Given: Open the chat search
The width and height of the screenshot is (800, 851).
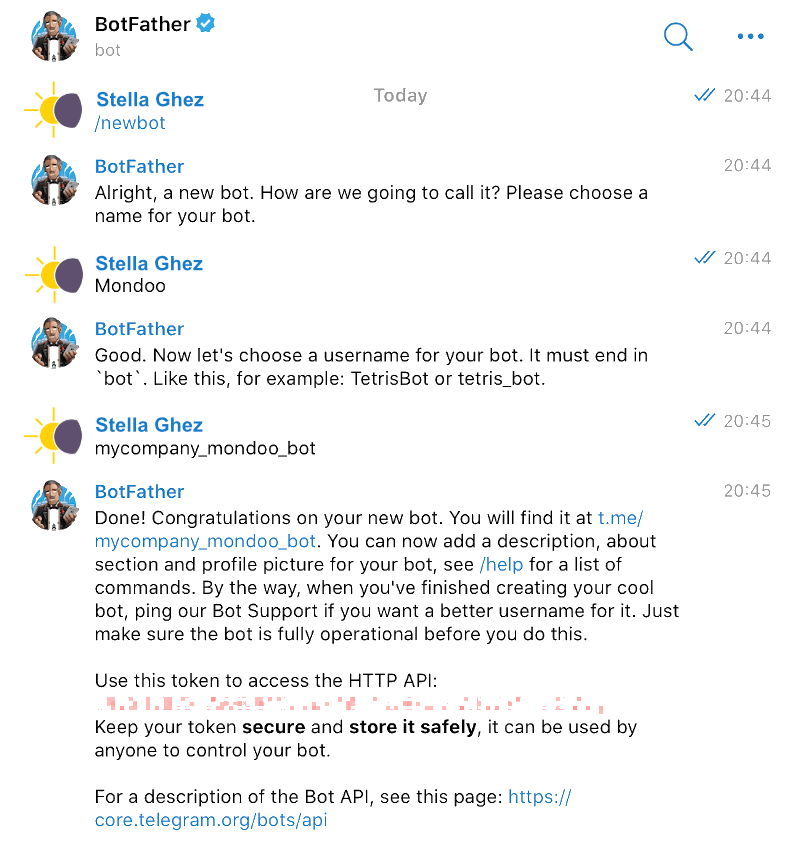Looking at the screenshot, I should point(678,36).
